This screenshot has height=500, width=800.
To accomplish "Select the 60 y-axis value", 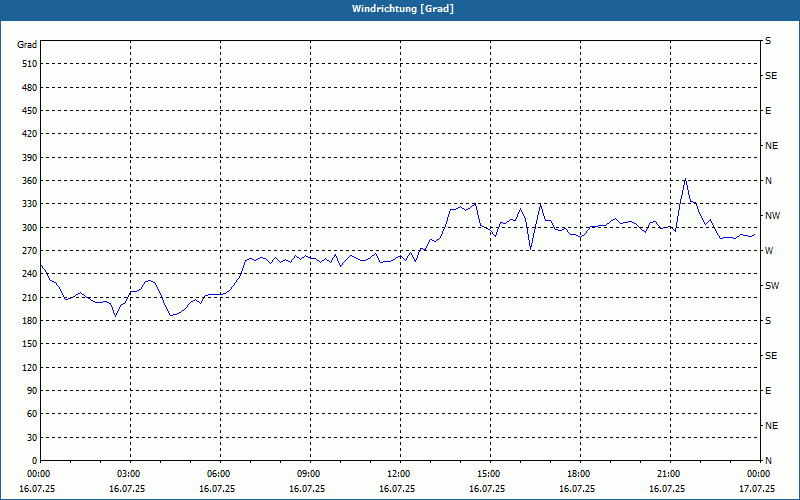I will pyautogui.click(x=32, y=414).
